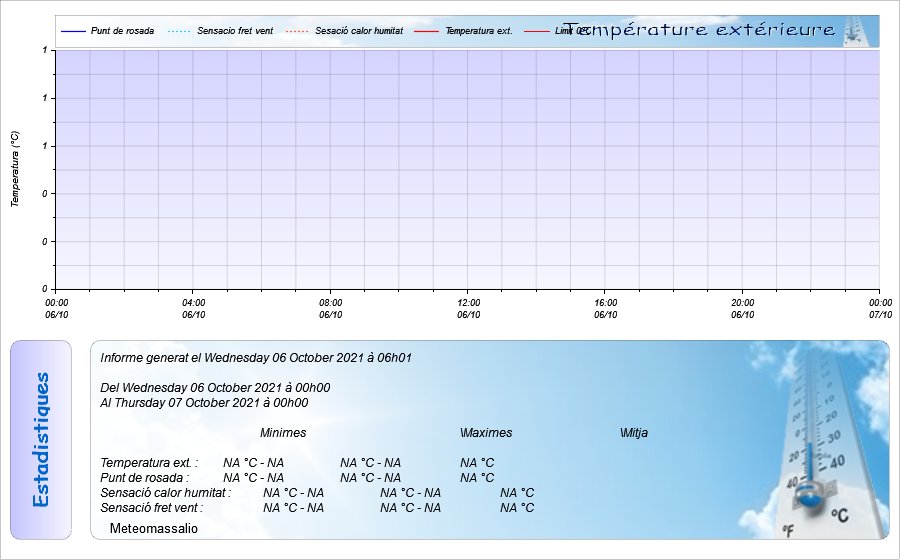Click the Minimes column header

pyautogui.click(x=283, y=433)
